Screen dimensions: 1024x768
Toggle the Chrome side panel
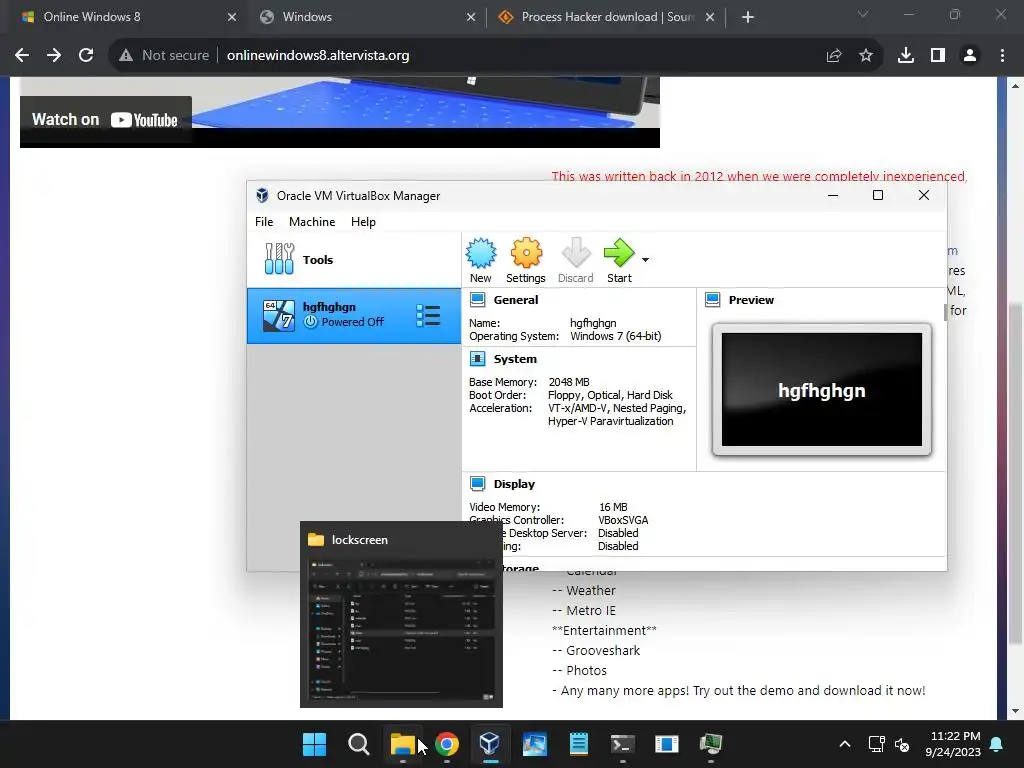[938, 56]
